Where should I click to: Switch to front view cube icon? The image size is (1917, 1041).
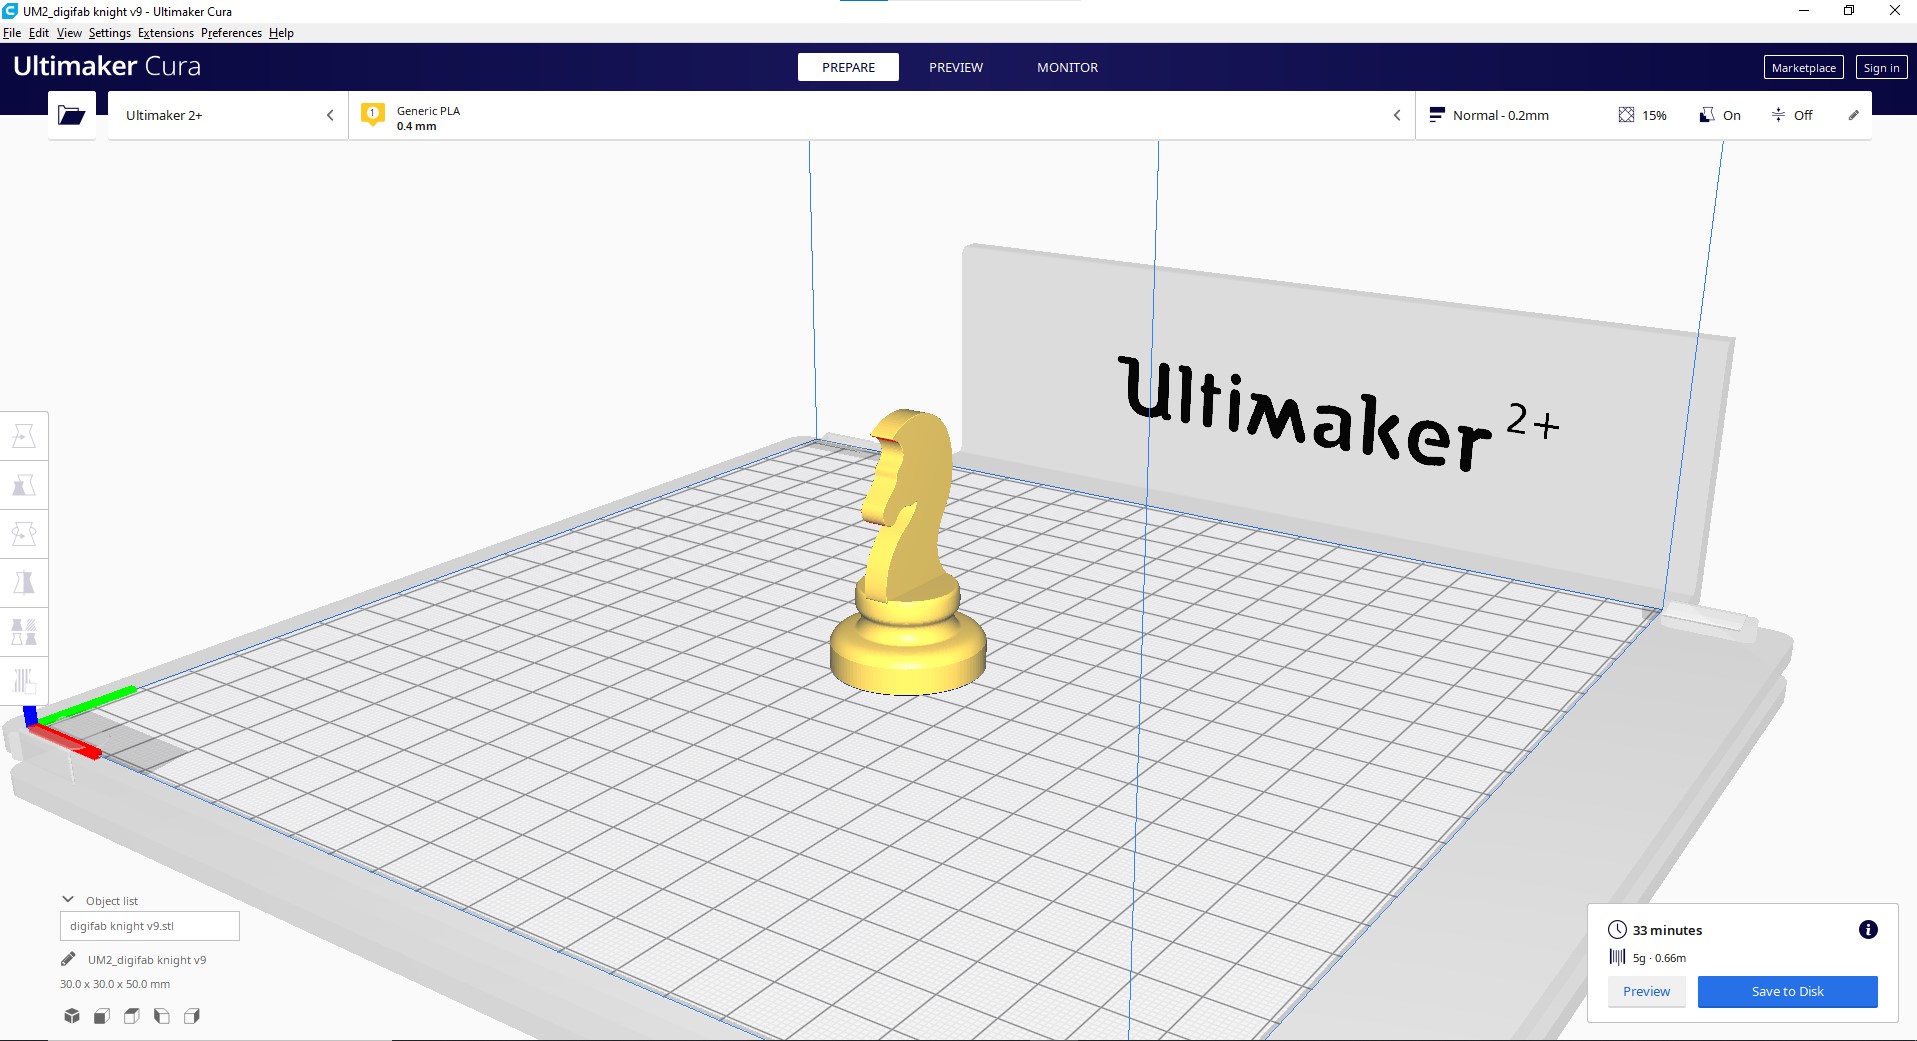(x=102, y=1016)
